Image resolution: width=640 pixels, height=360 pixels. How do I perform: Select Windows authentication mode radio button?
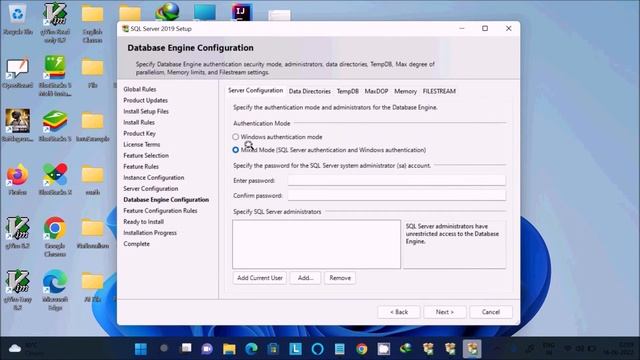tap(236, 137)
